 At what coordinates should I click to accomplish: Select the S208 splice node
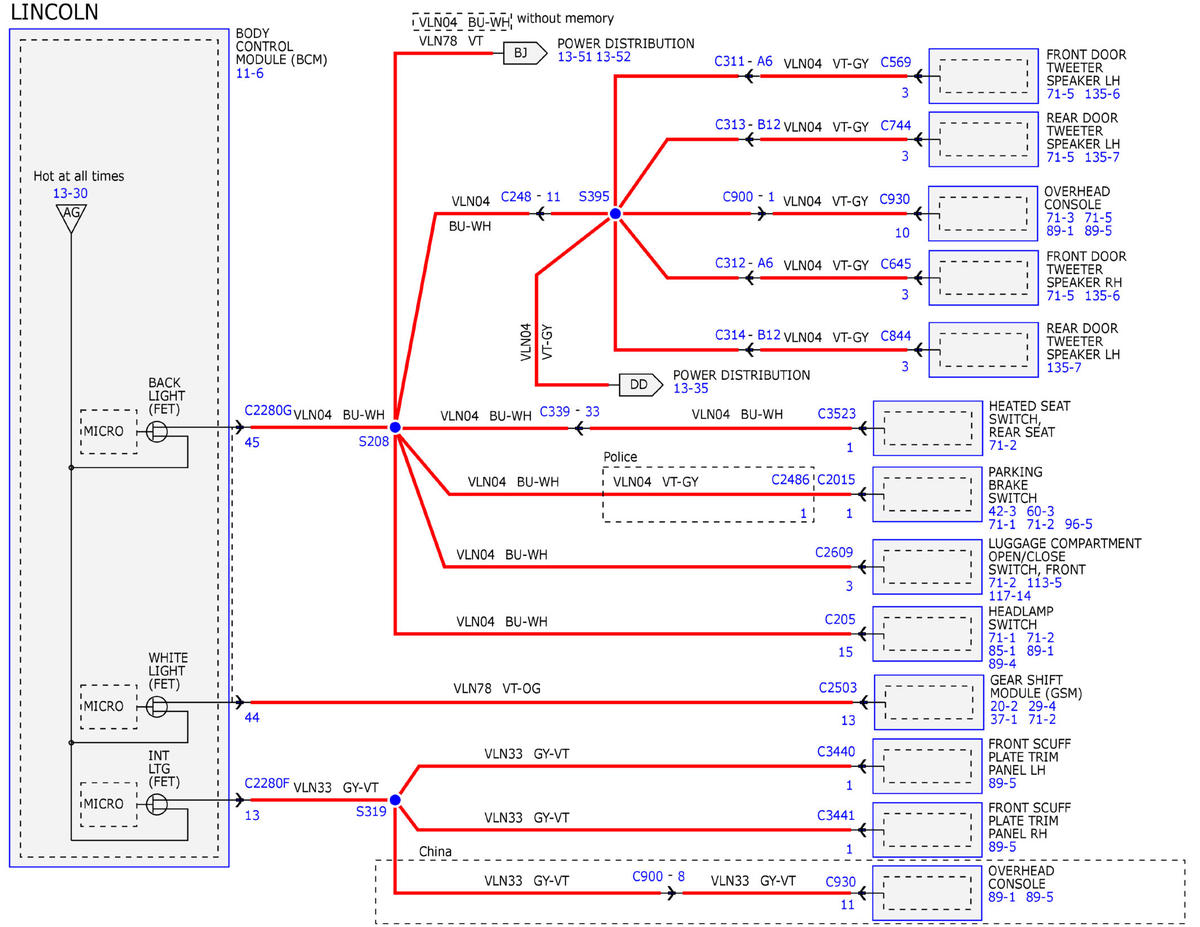(x=395, y=427)
